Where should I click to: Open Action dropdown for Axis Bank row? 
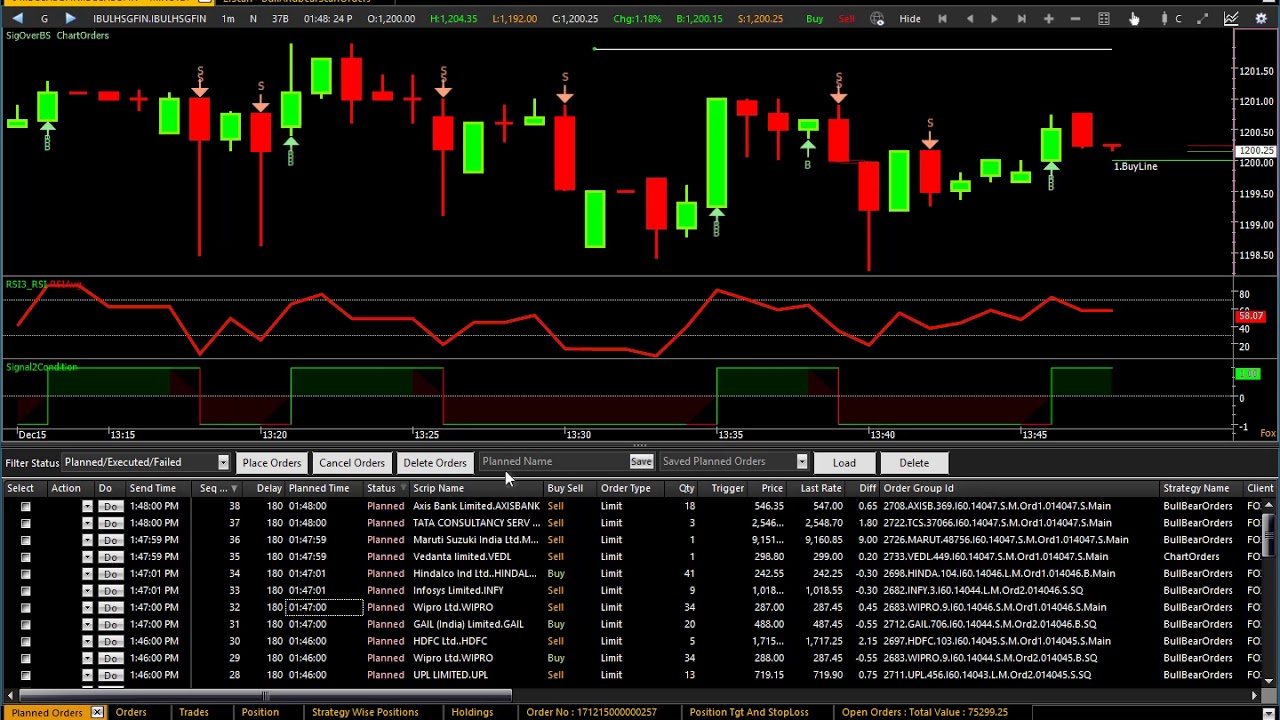[87, 506]
